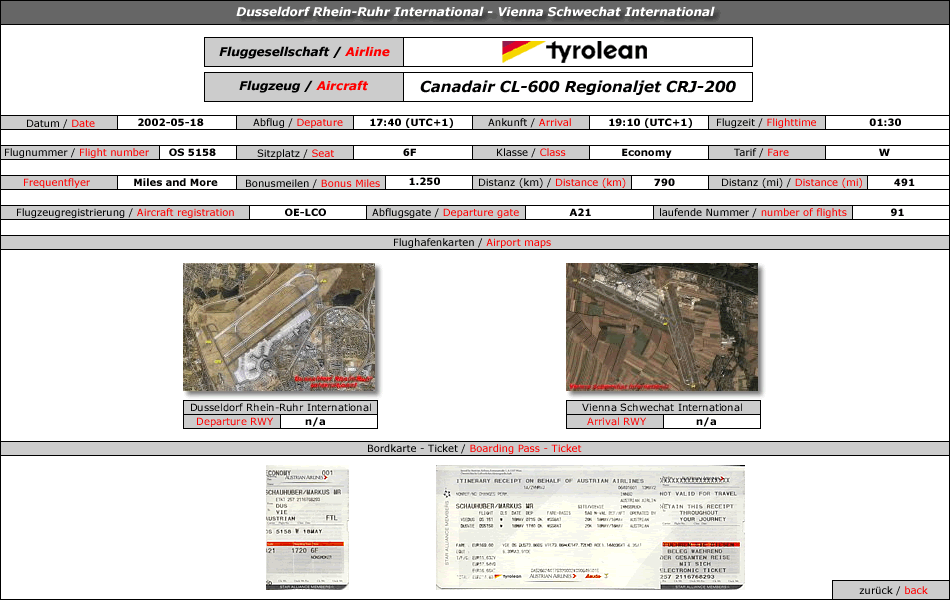
Task: Click the Tyrolean airline logo
Action: click(x=576, y=52)
